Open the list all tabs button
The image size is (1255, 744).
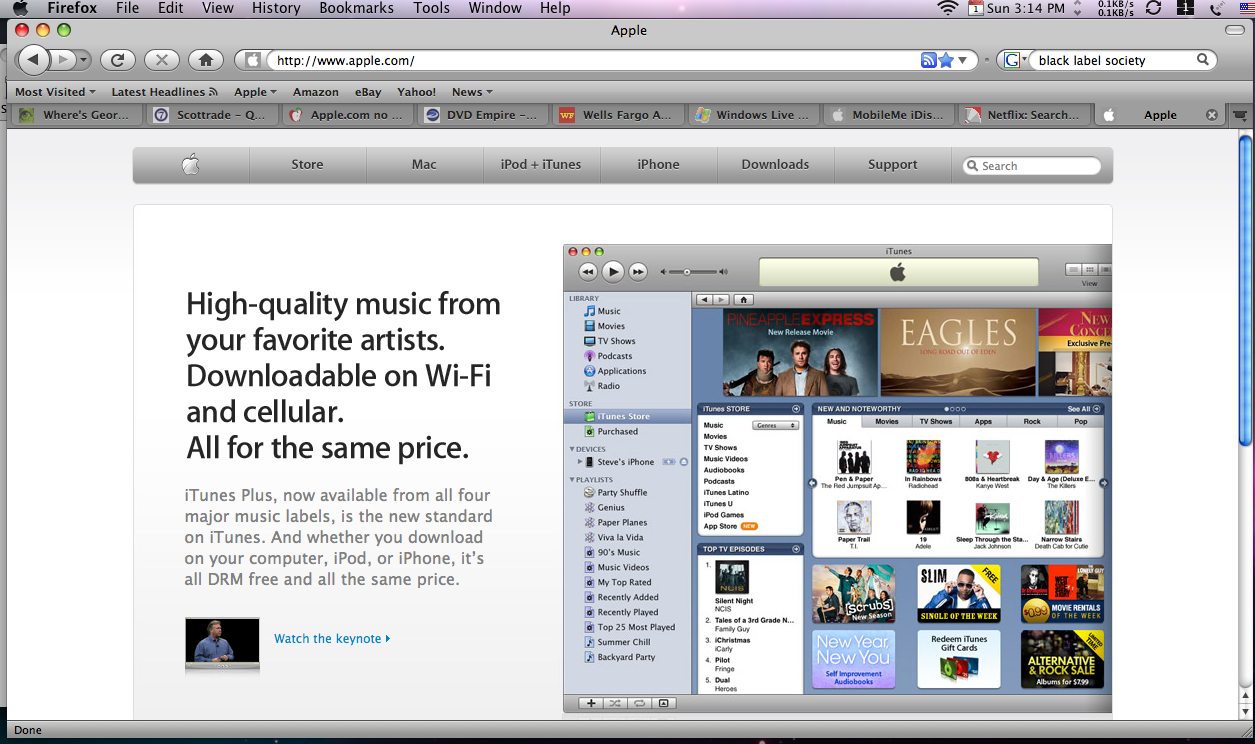click(1240, 115)
